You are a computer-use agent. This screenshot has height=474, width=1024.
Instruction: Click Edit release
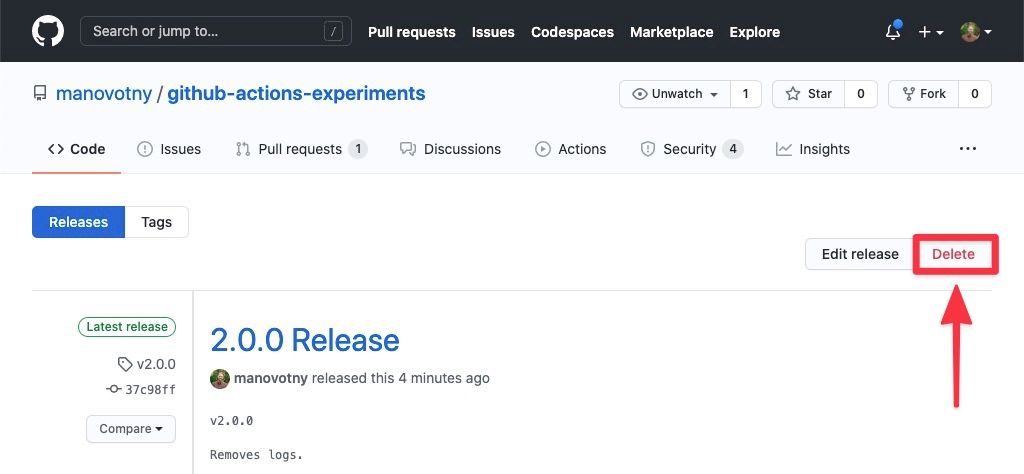pyautogui.click(x=859, y=254)
